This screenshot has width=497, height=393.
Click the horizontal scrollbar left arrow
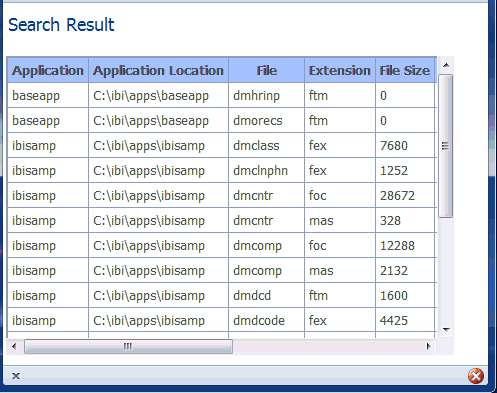point(14,347)
